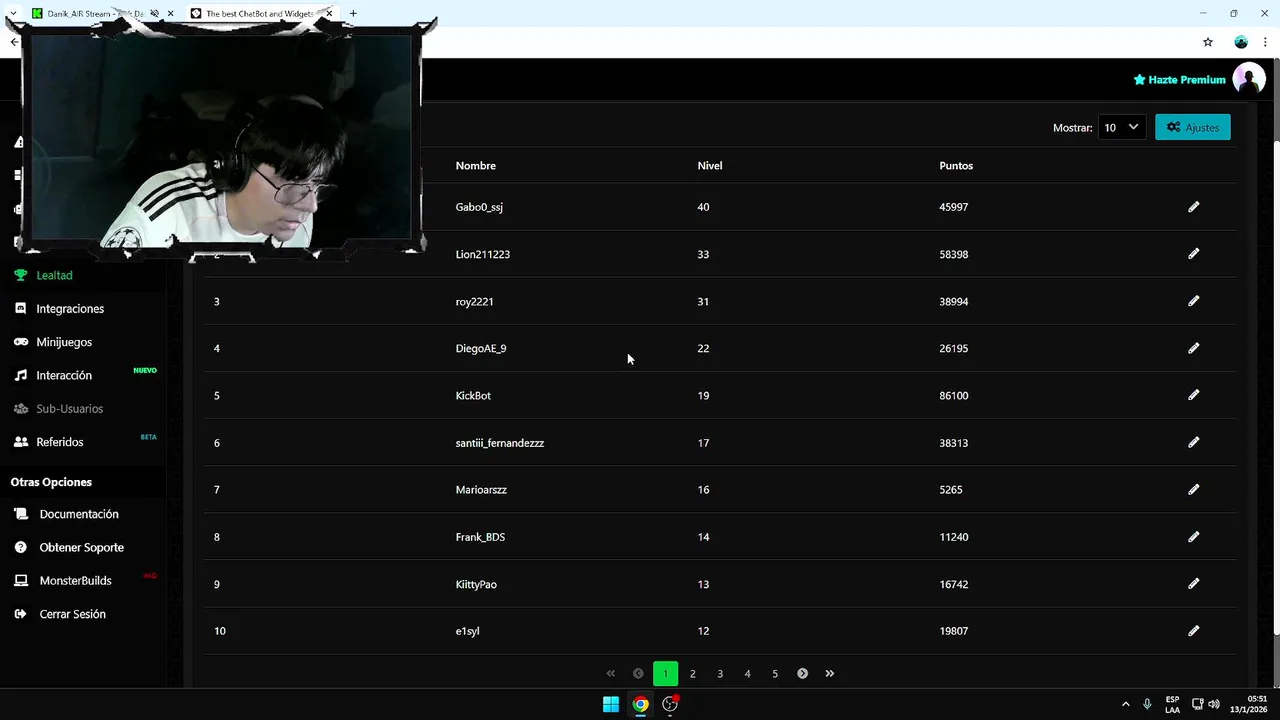Switch to The best ChatBot and Widgets tab
Screen dimensions: 1280x720
pyautogui.click(x=260, y=13)
